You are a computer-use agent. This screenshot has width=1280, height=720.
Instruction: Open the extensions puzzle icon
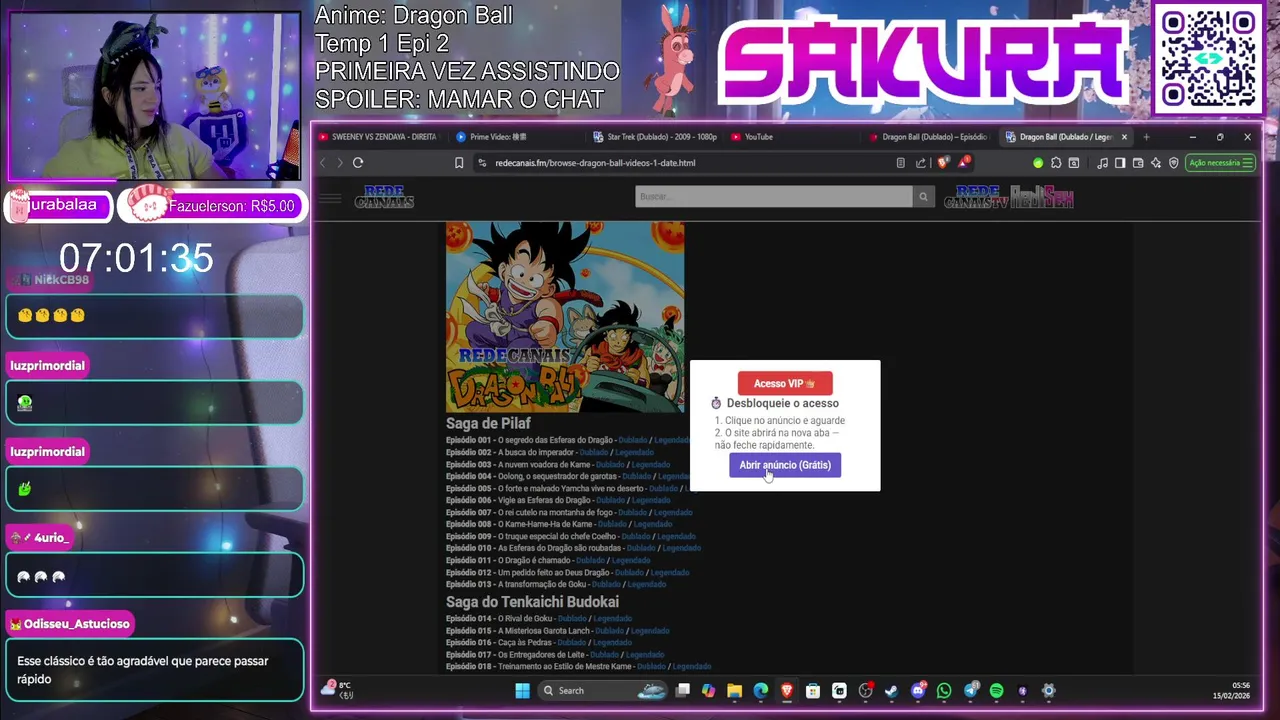pos(1056,163)
